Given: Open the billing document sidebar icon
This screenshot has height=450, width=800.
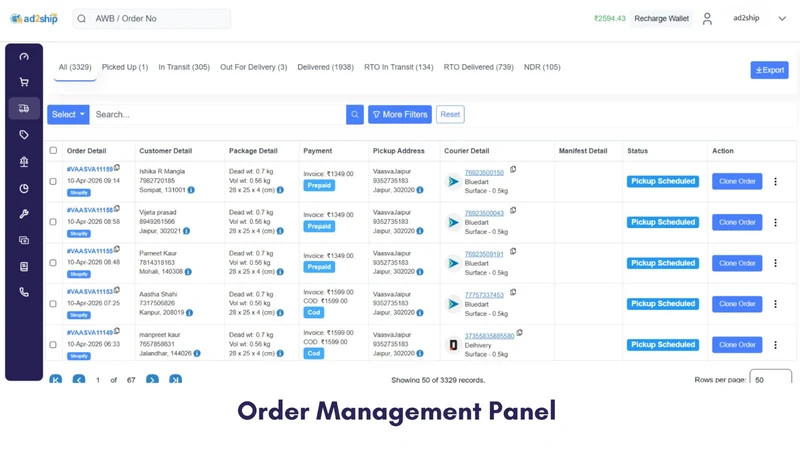Looking at the screenshot, I should [x=24, y=266].
